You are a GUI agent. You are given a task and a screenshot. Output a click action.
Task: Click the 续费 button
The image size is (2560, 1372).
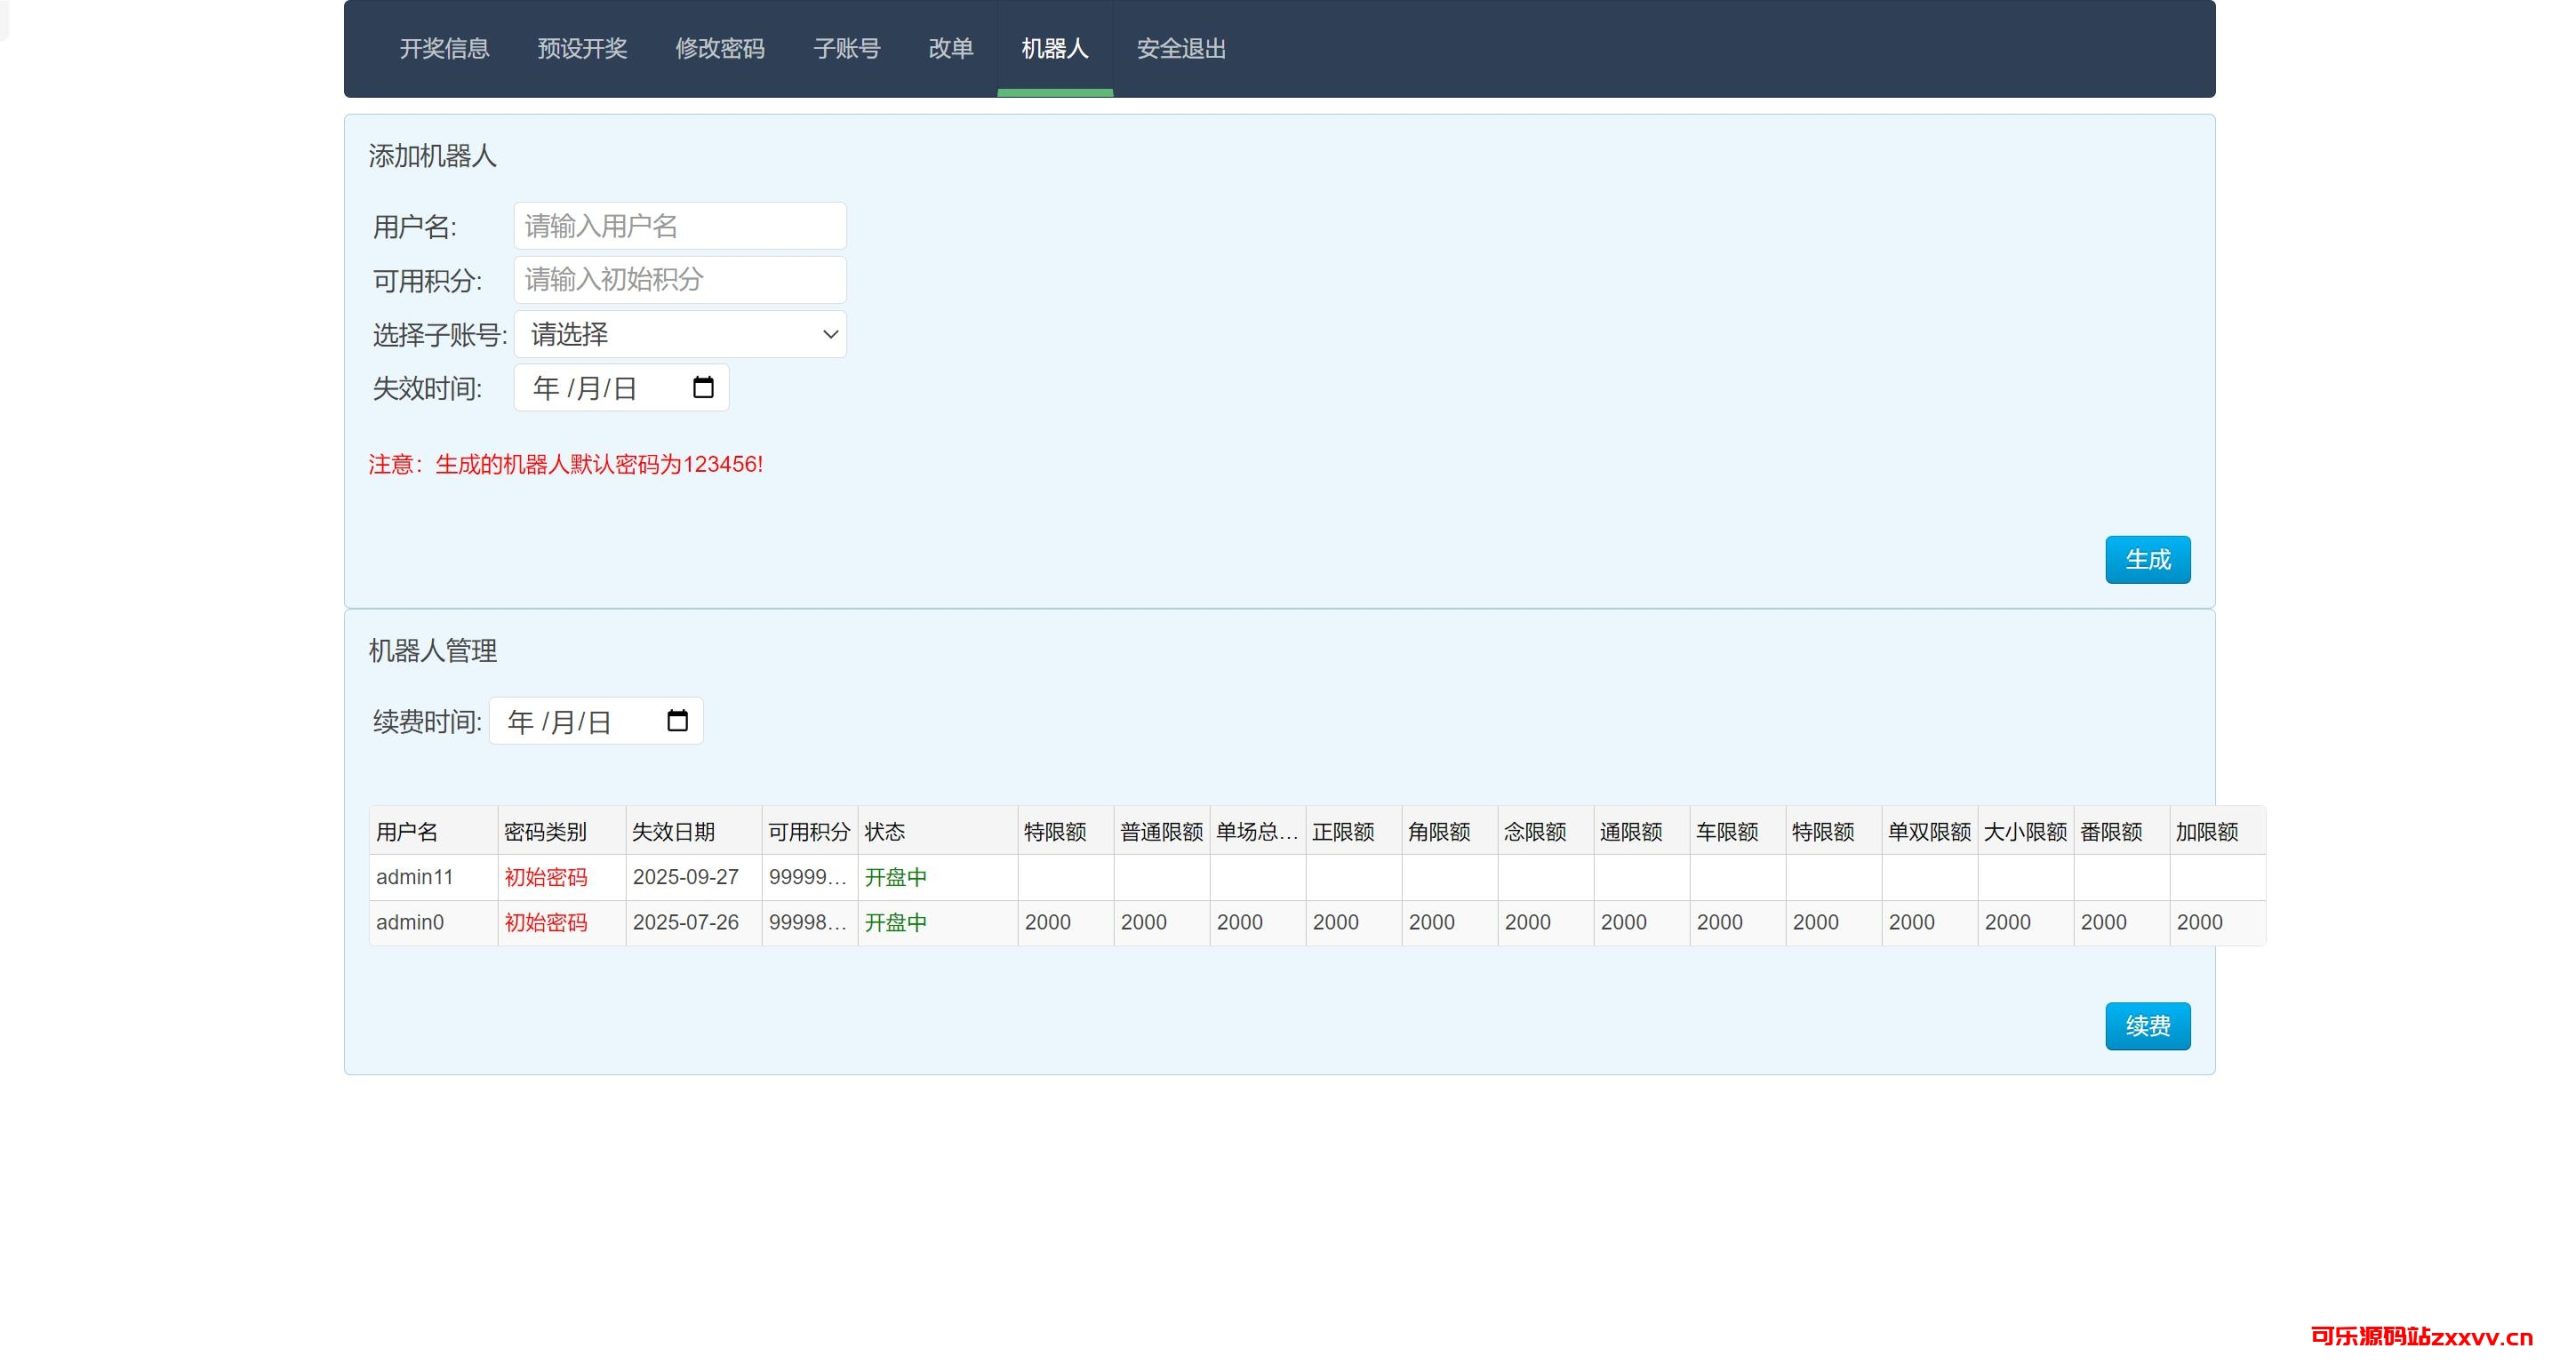pyautogui.click(x=2148, y=1026)
